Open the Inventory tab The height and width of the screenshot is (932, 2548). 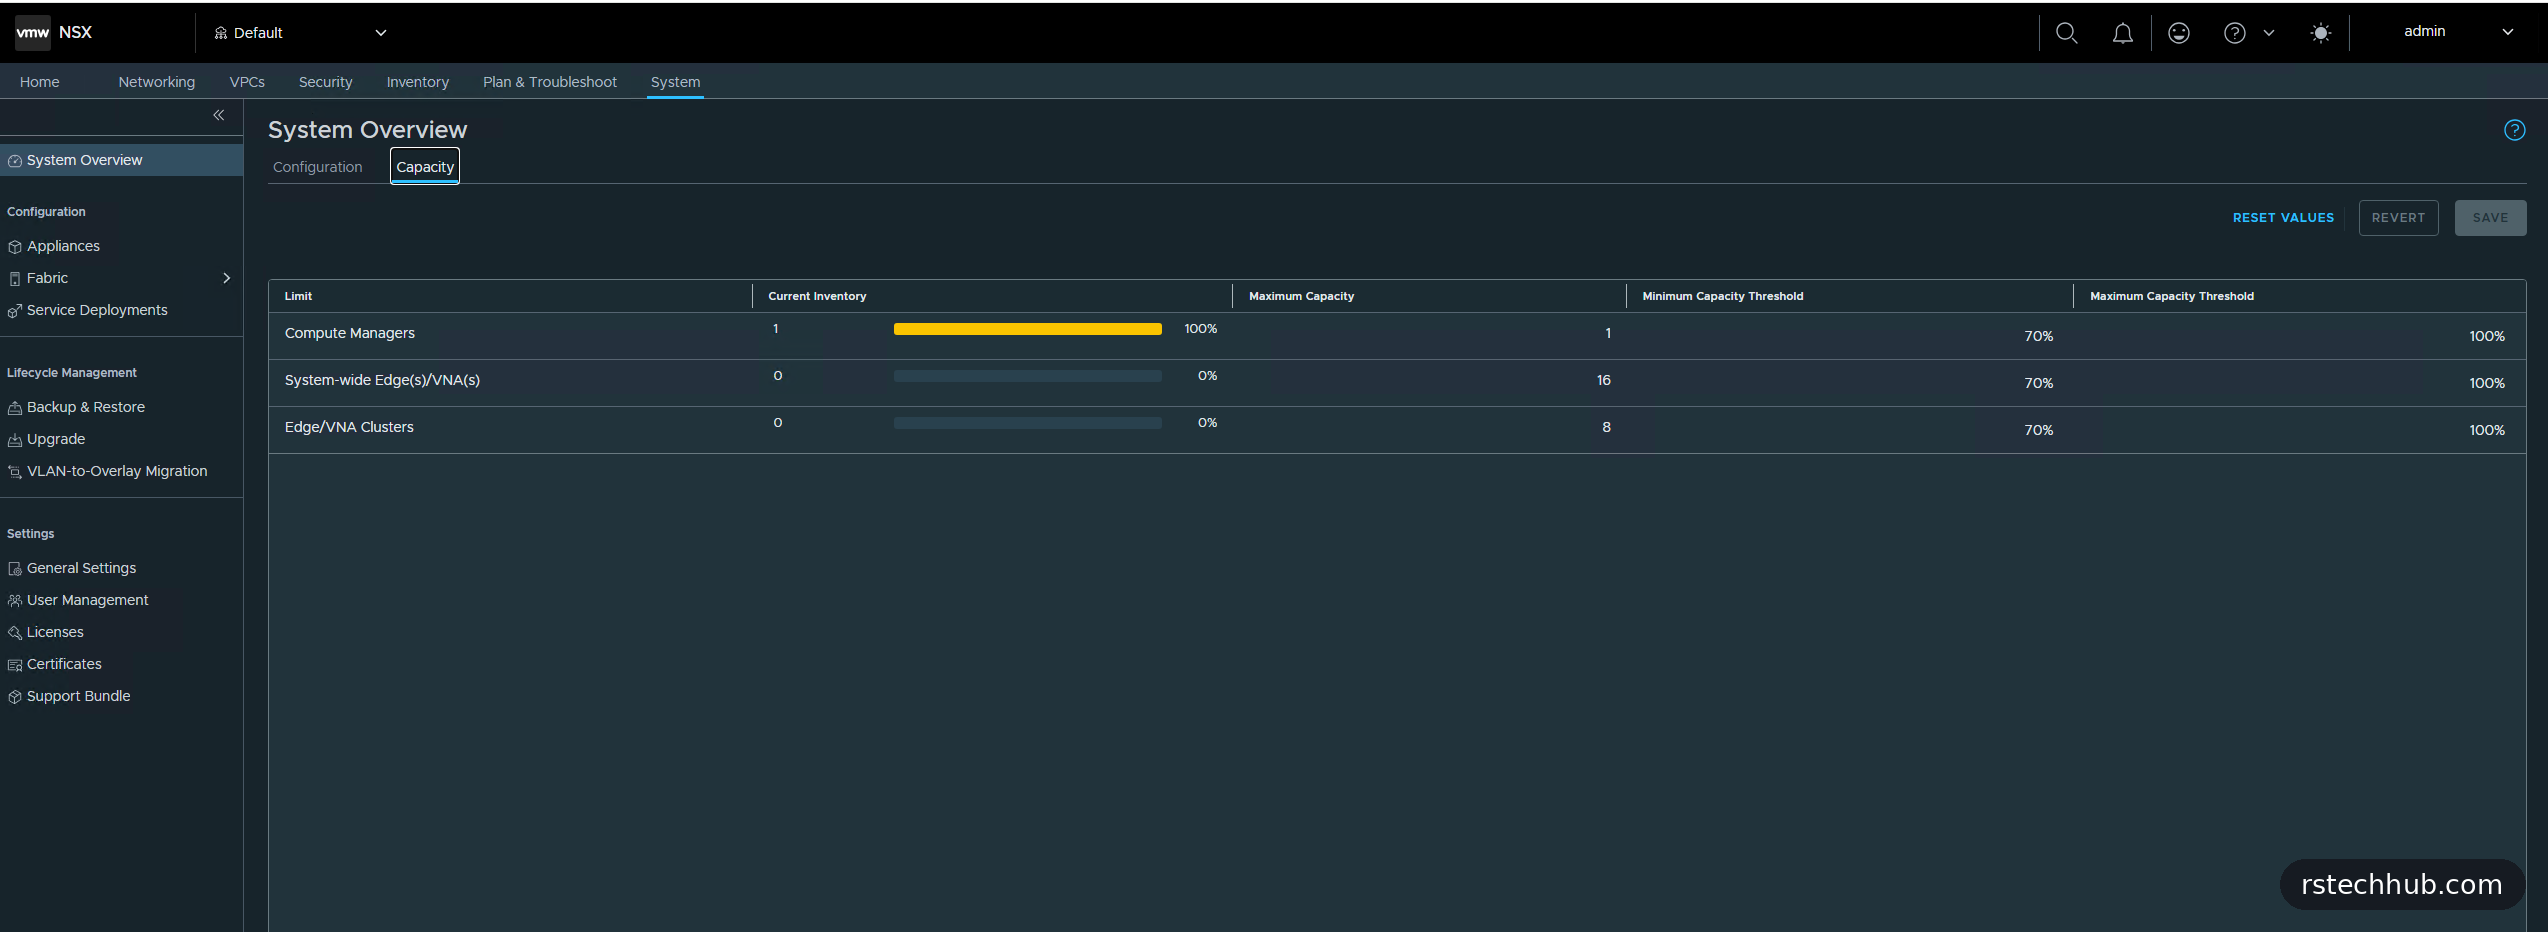point(418,82)
